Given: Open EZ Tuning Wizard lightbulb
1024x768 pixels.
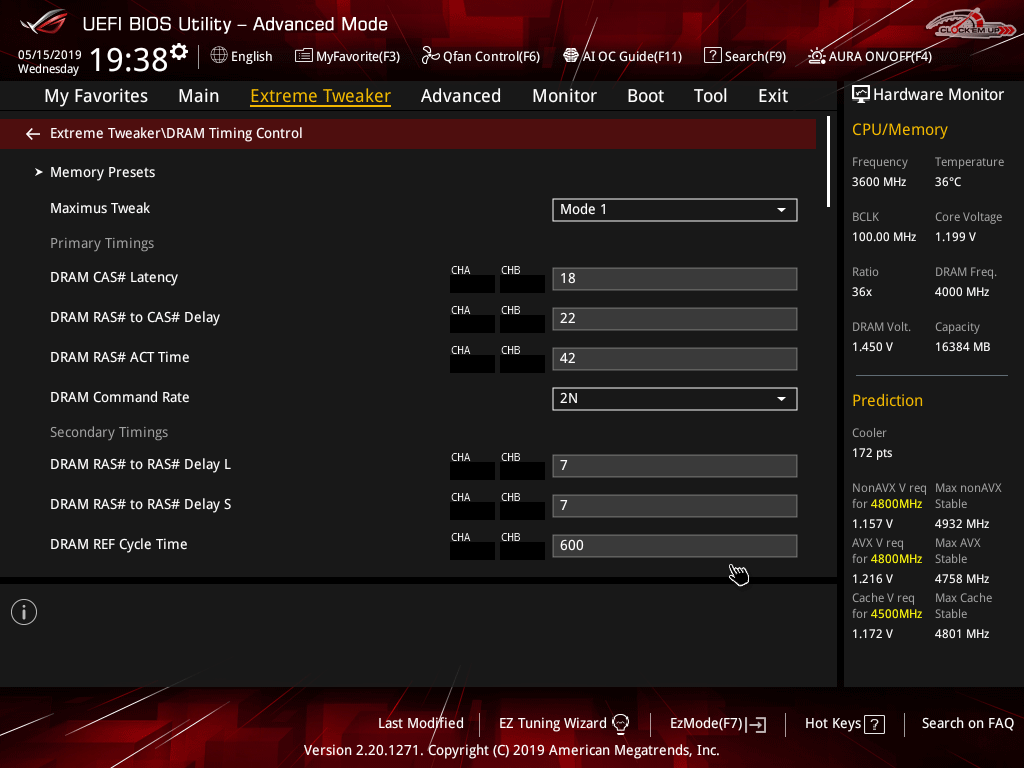Looking at the screenshot, I should 620,723.
